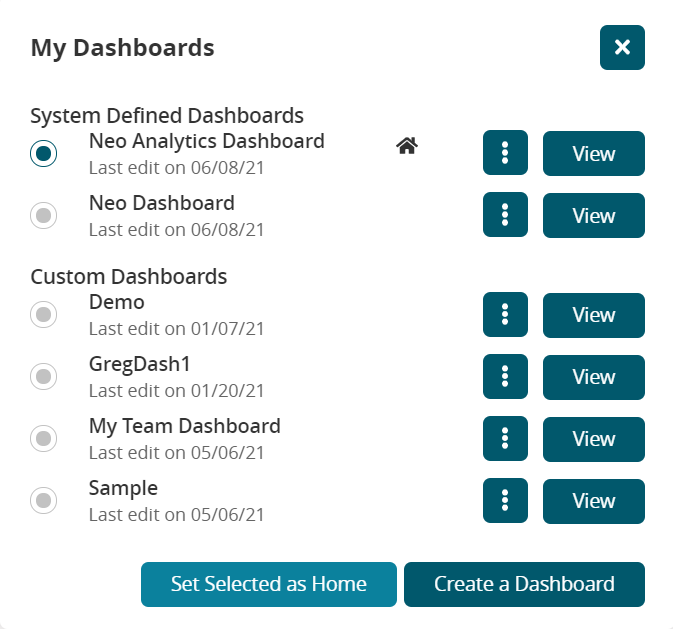Select the Neo Dashboard radio button
673x629 pixels.
tap(44, 215)
